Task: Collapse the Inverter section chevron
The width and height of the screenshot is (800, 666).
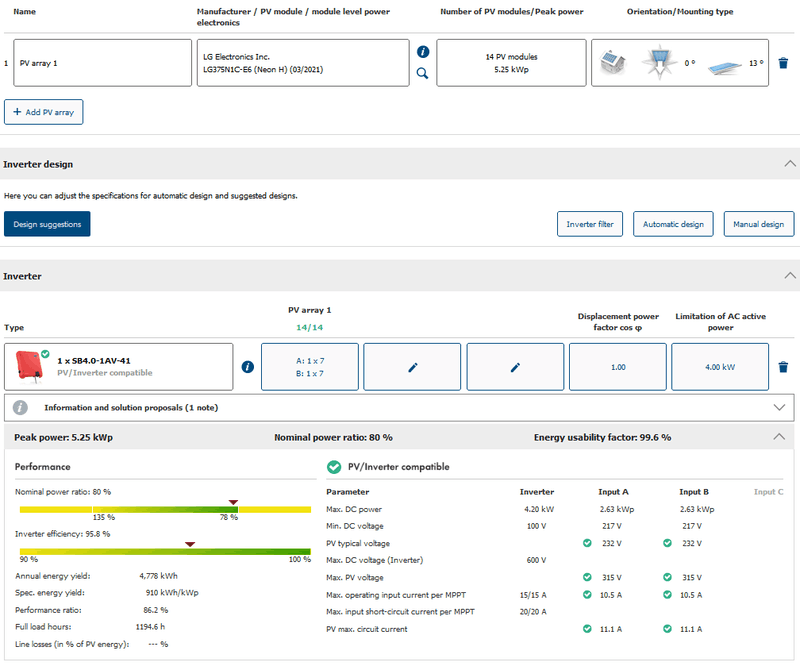Action: tap(790, 275)
